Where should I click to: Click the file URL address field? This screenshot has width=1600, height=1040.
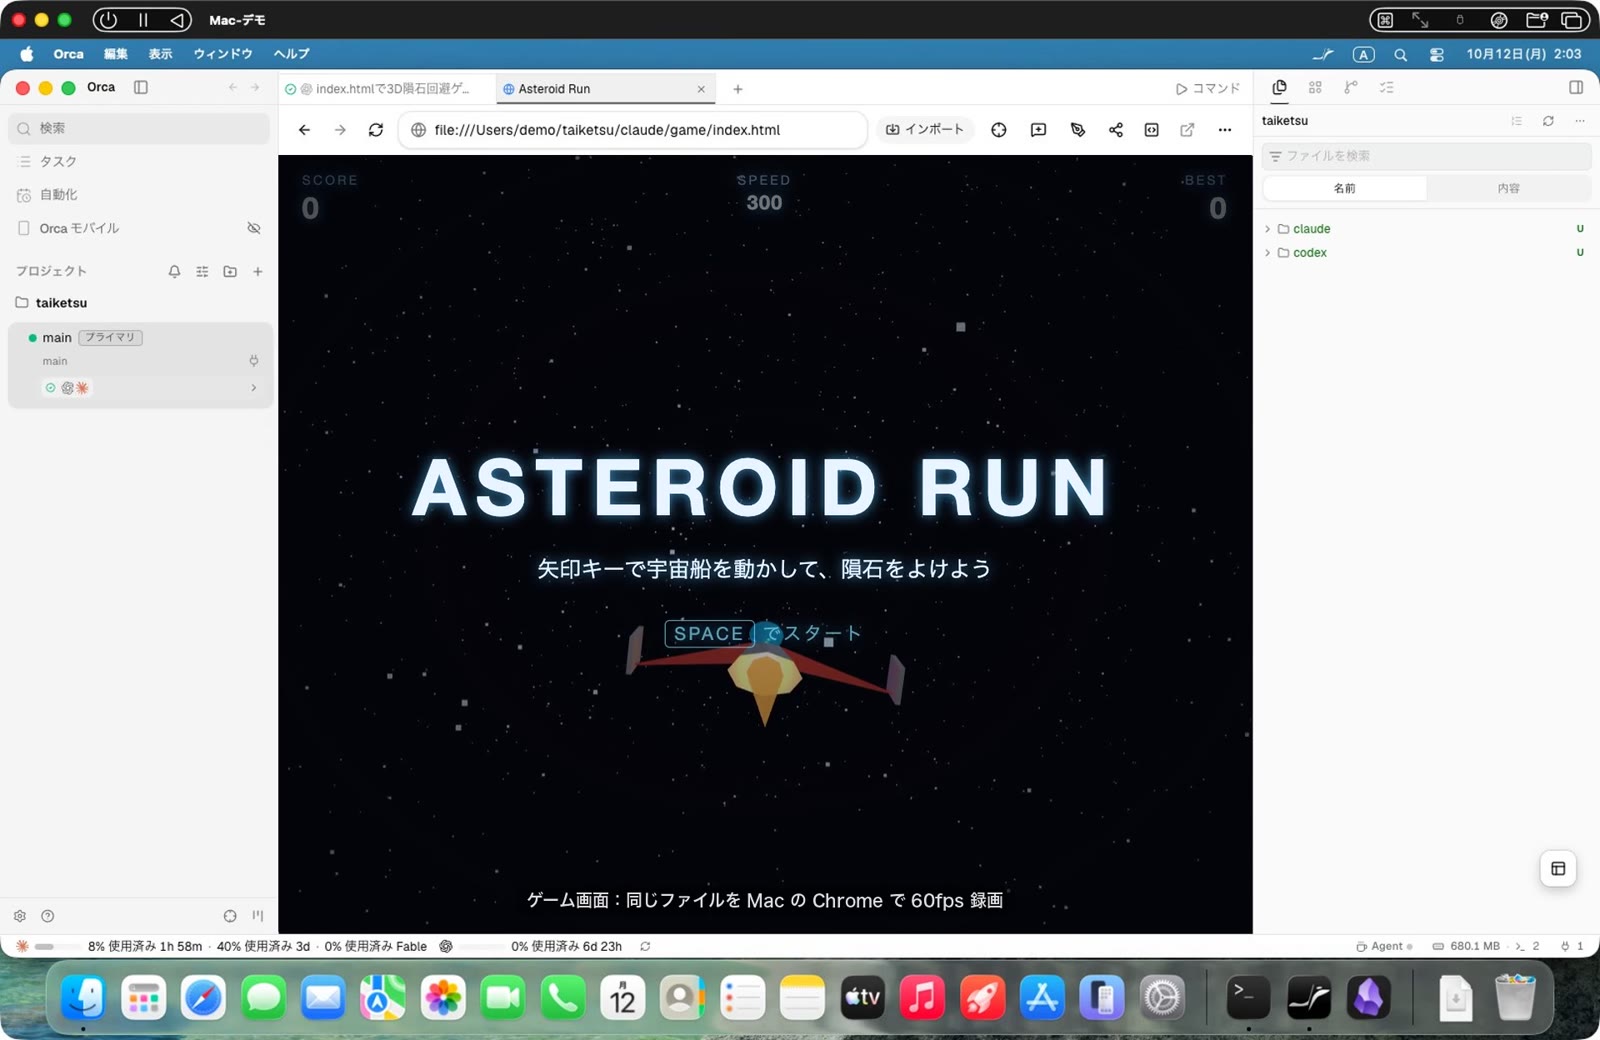(632, 130)
